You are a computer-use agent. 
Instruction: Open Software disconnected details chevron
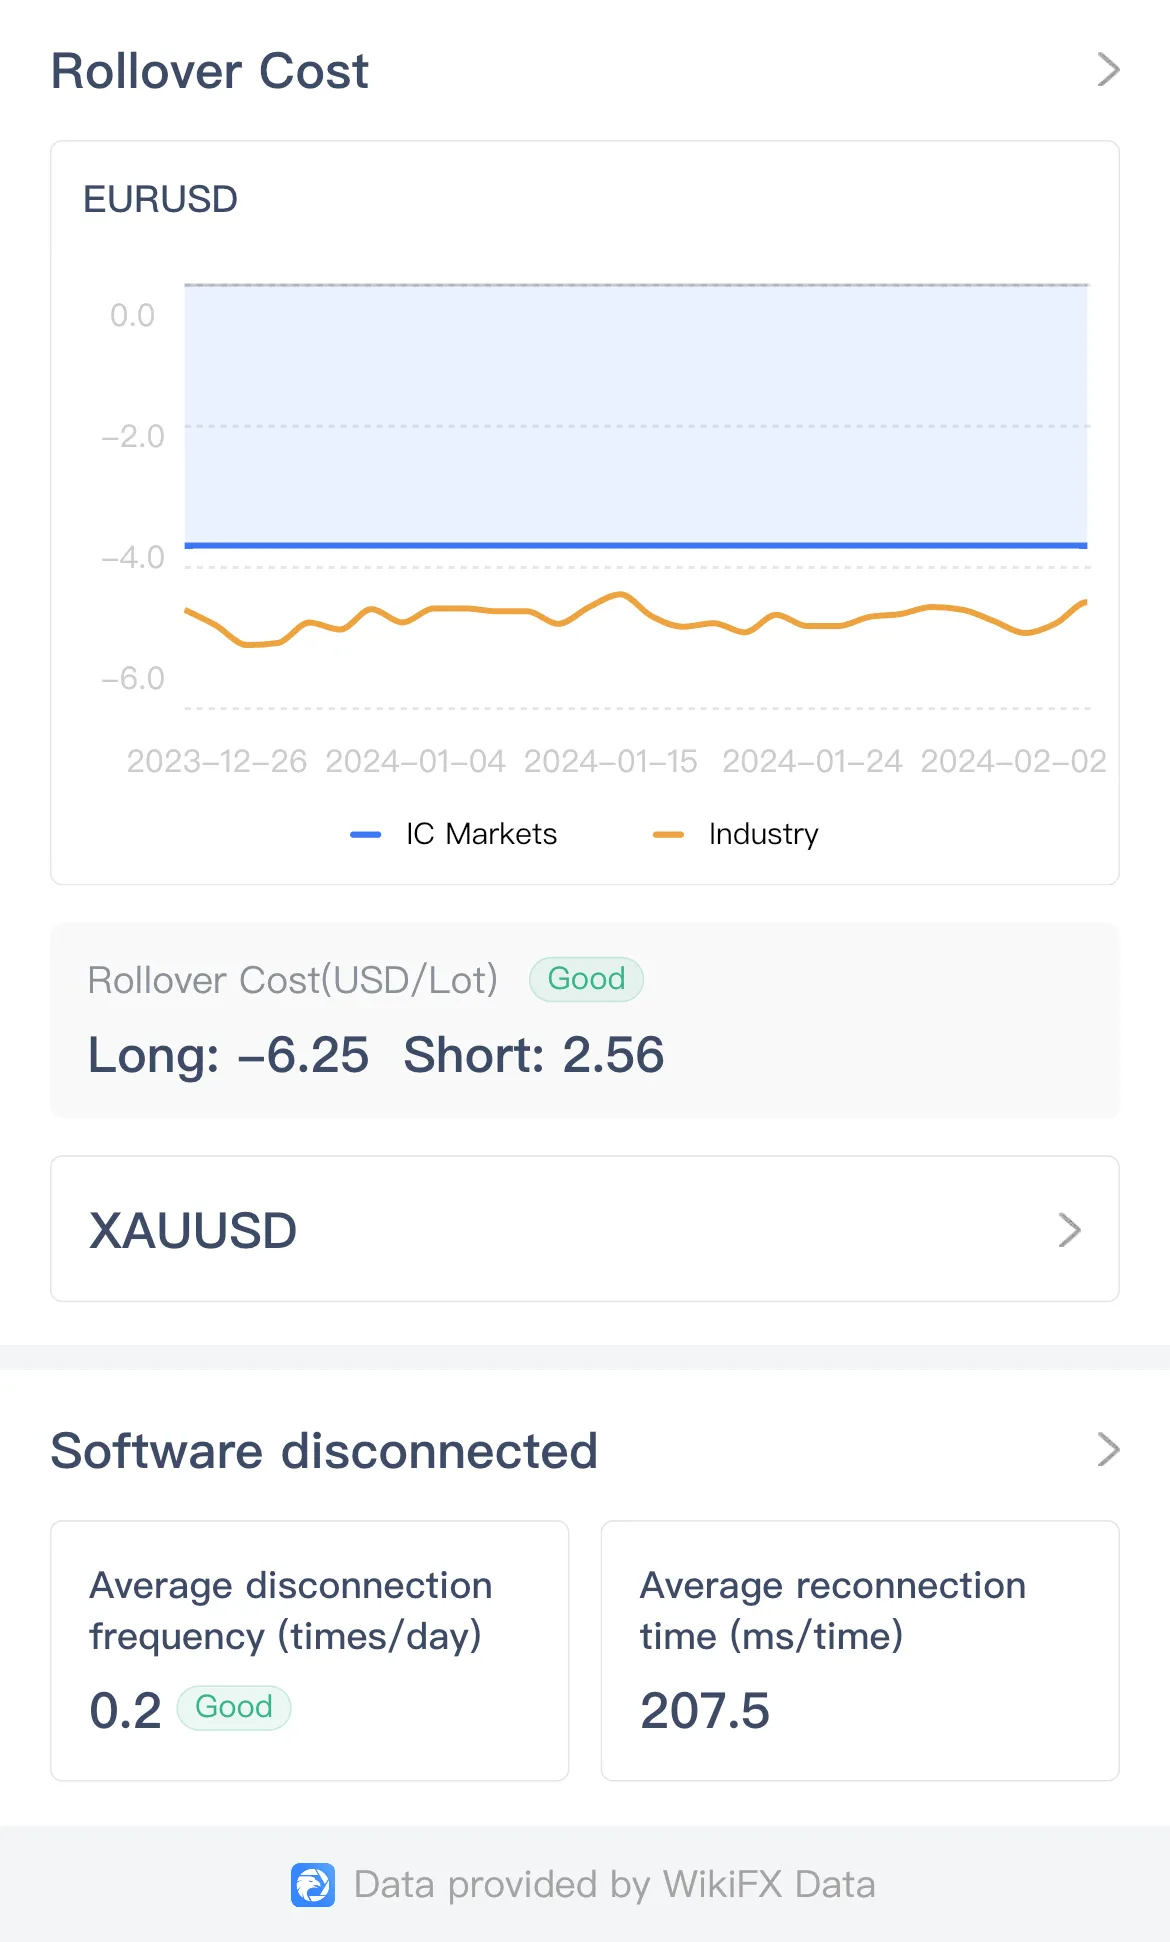pyautogui.click(x=1108, y=1449)
